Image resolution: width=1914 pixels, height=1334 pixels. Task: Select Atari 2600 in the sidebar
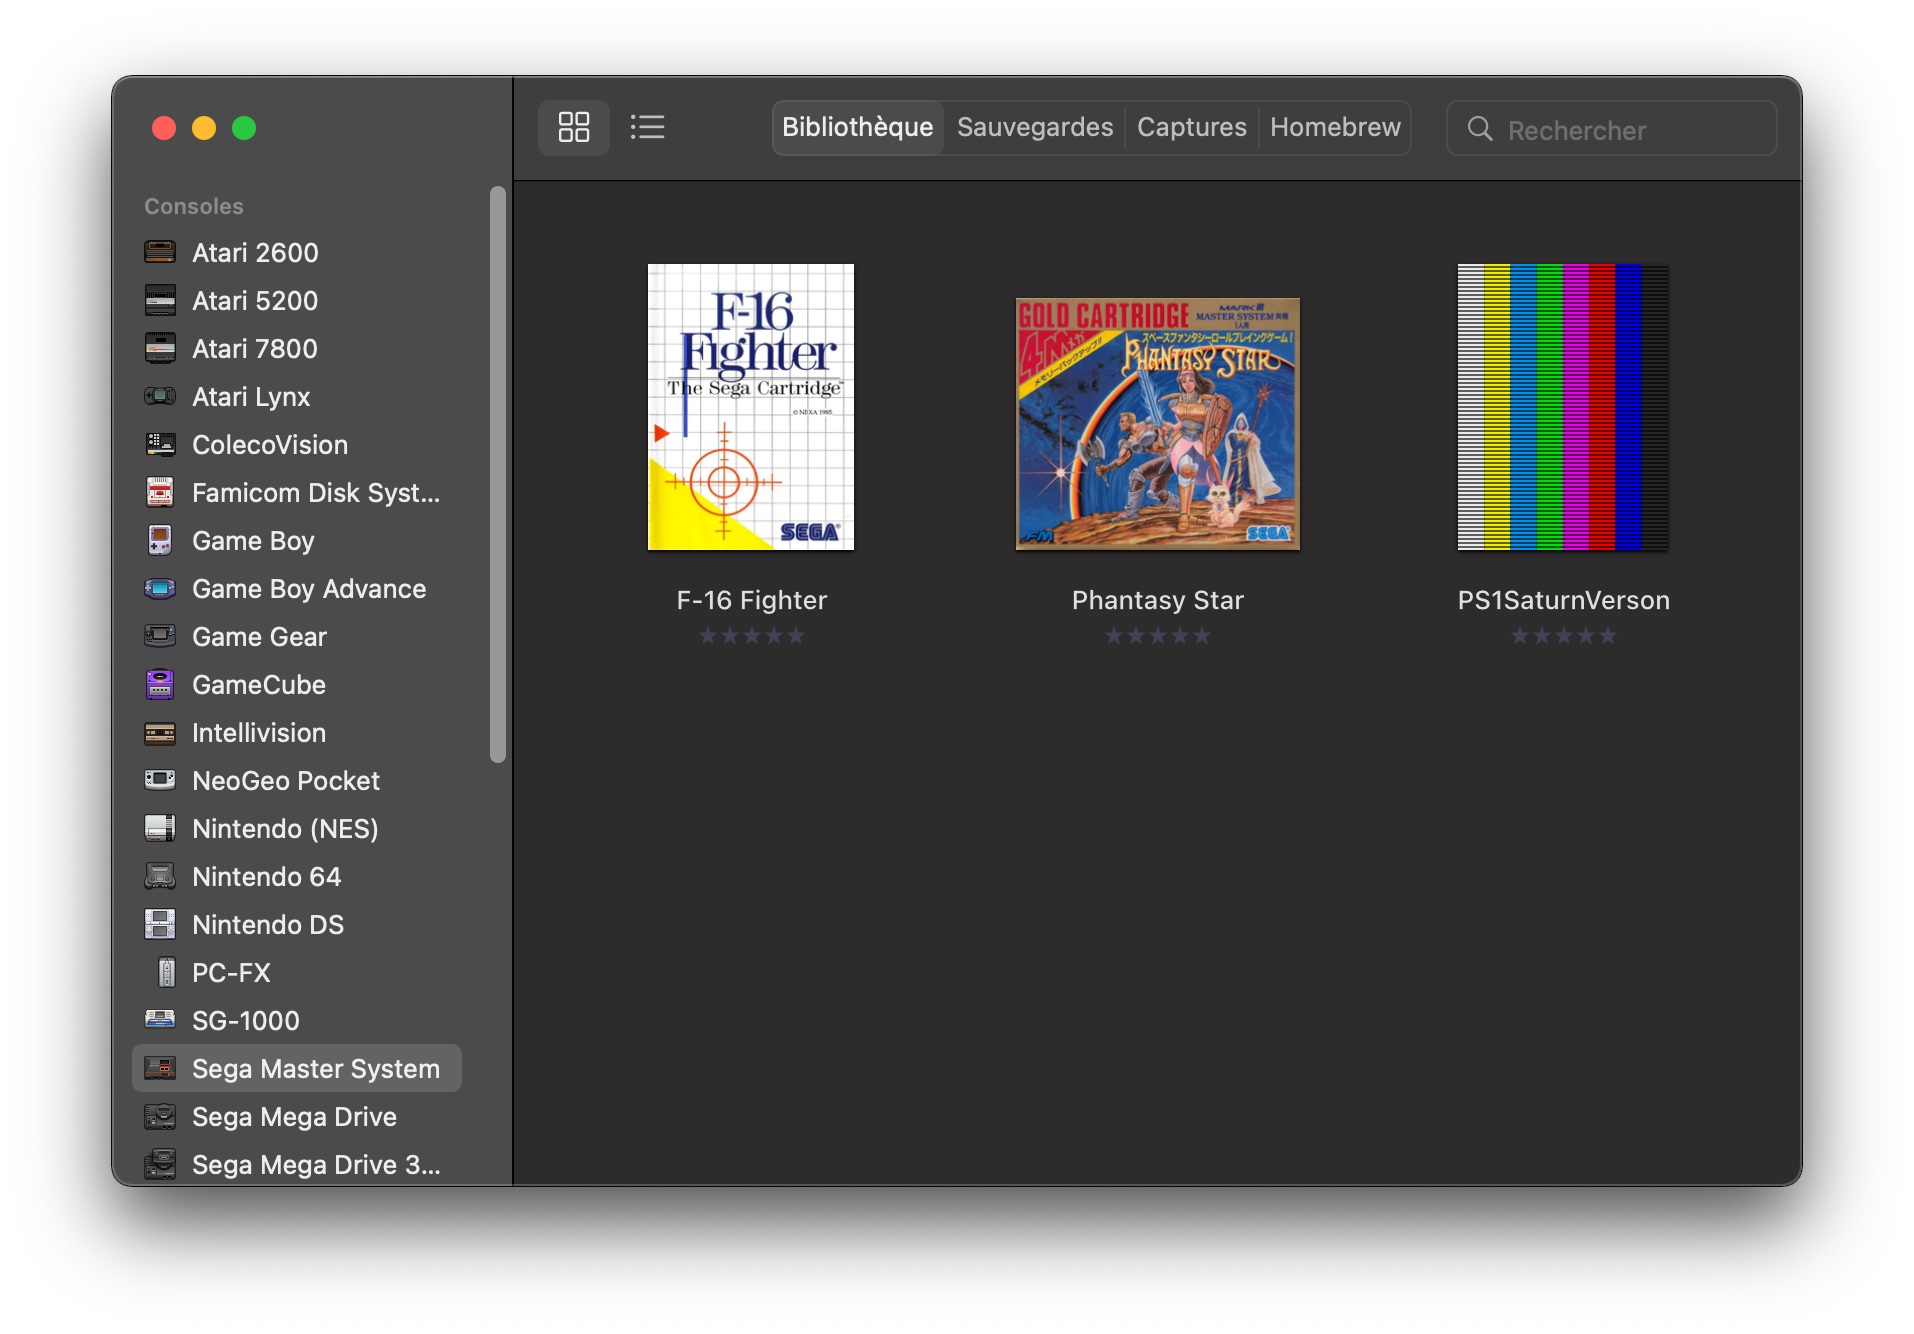[x=297, y=252]
